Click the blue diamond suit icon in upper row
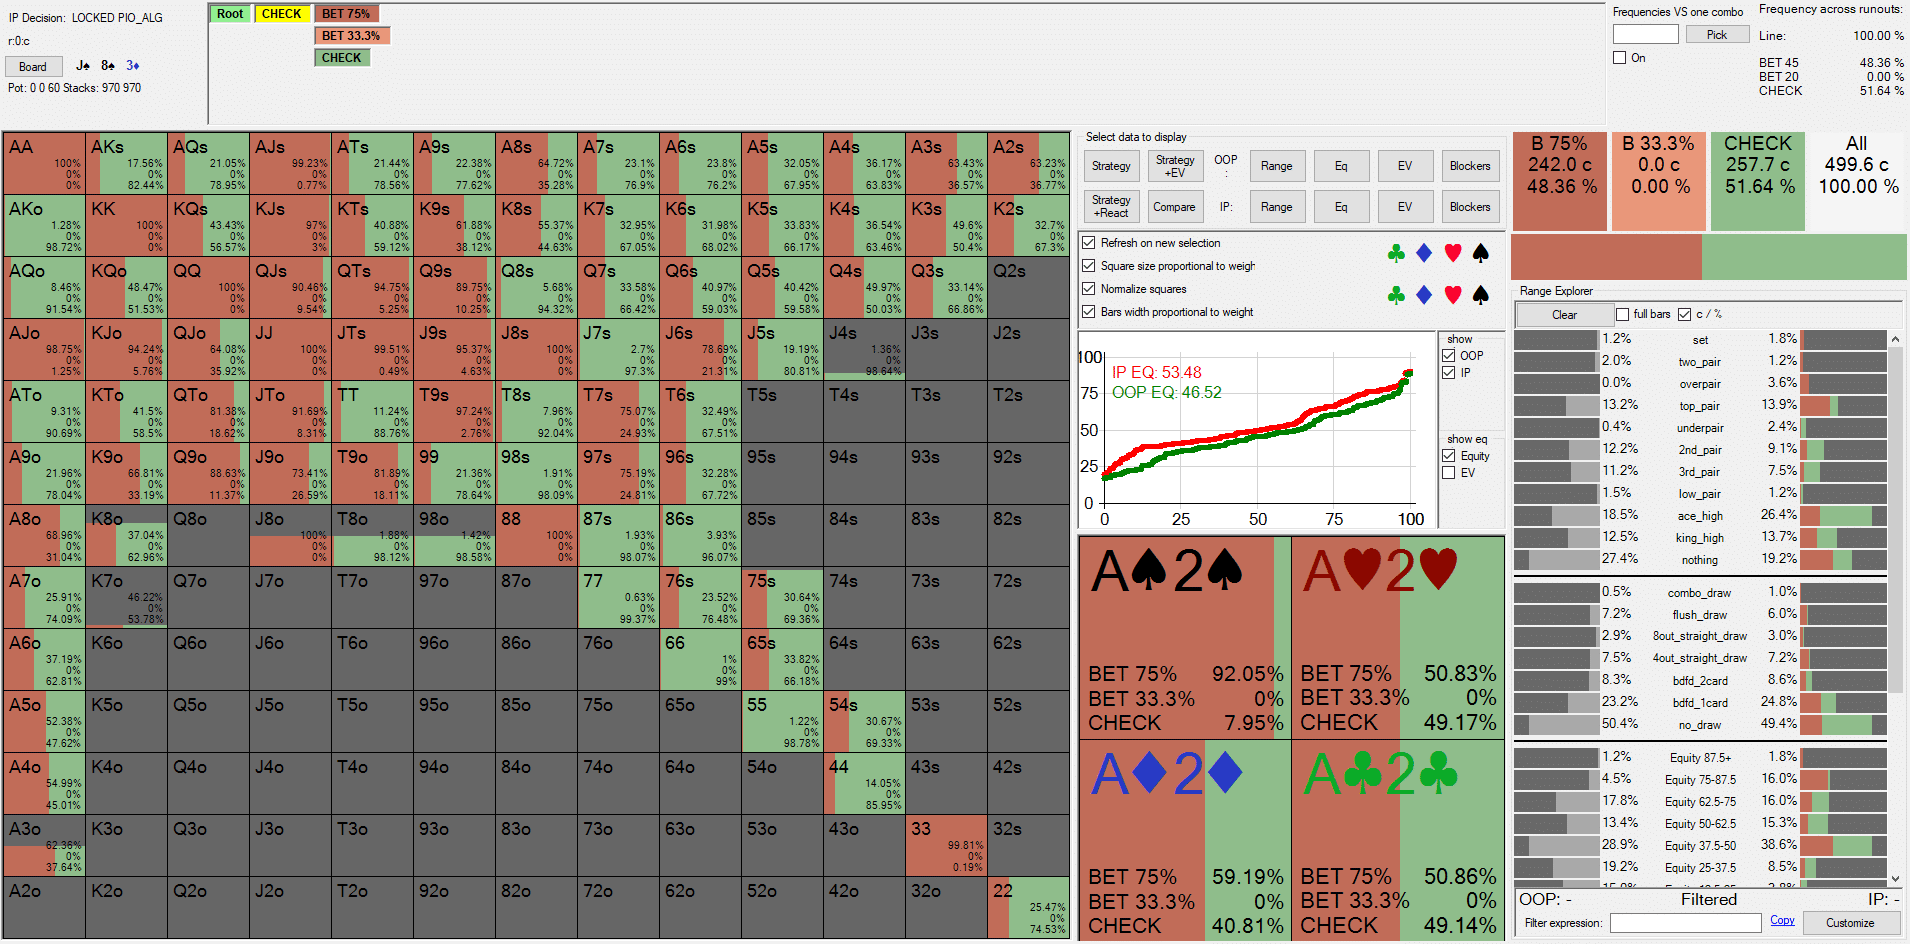 [x=1424, y=254]
